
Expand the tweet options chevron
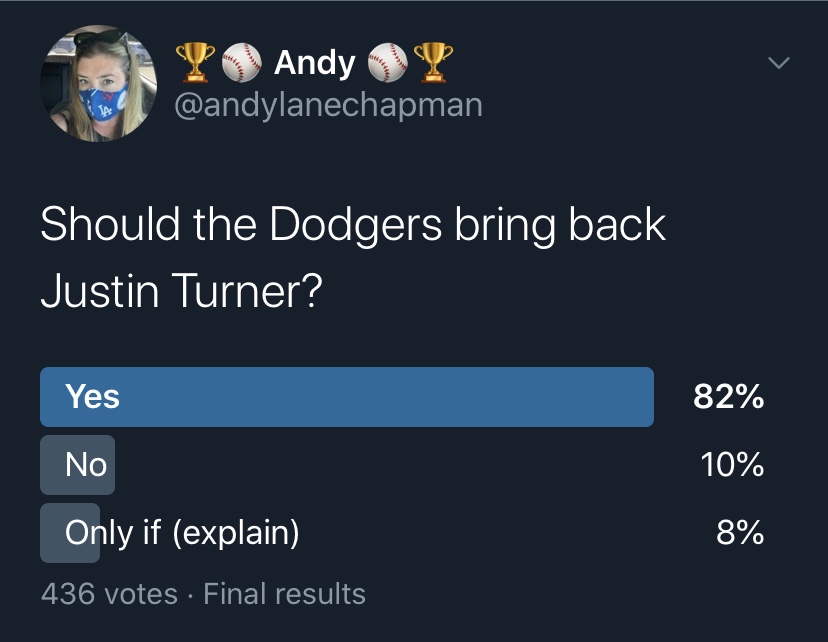pos(778,64)
